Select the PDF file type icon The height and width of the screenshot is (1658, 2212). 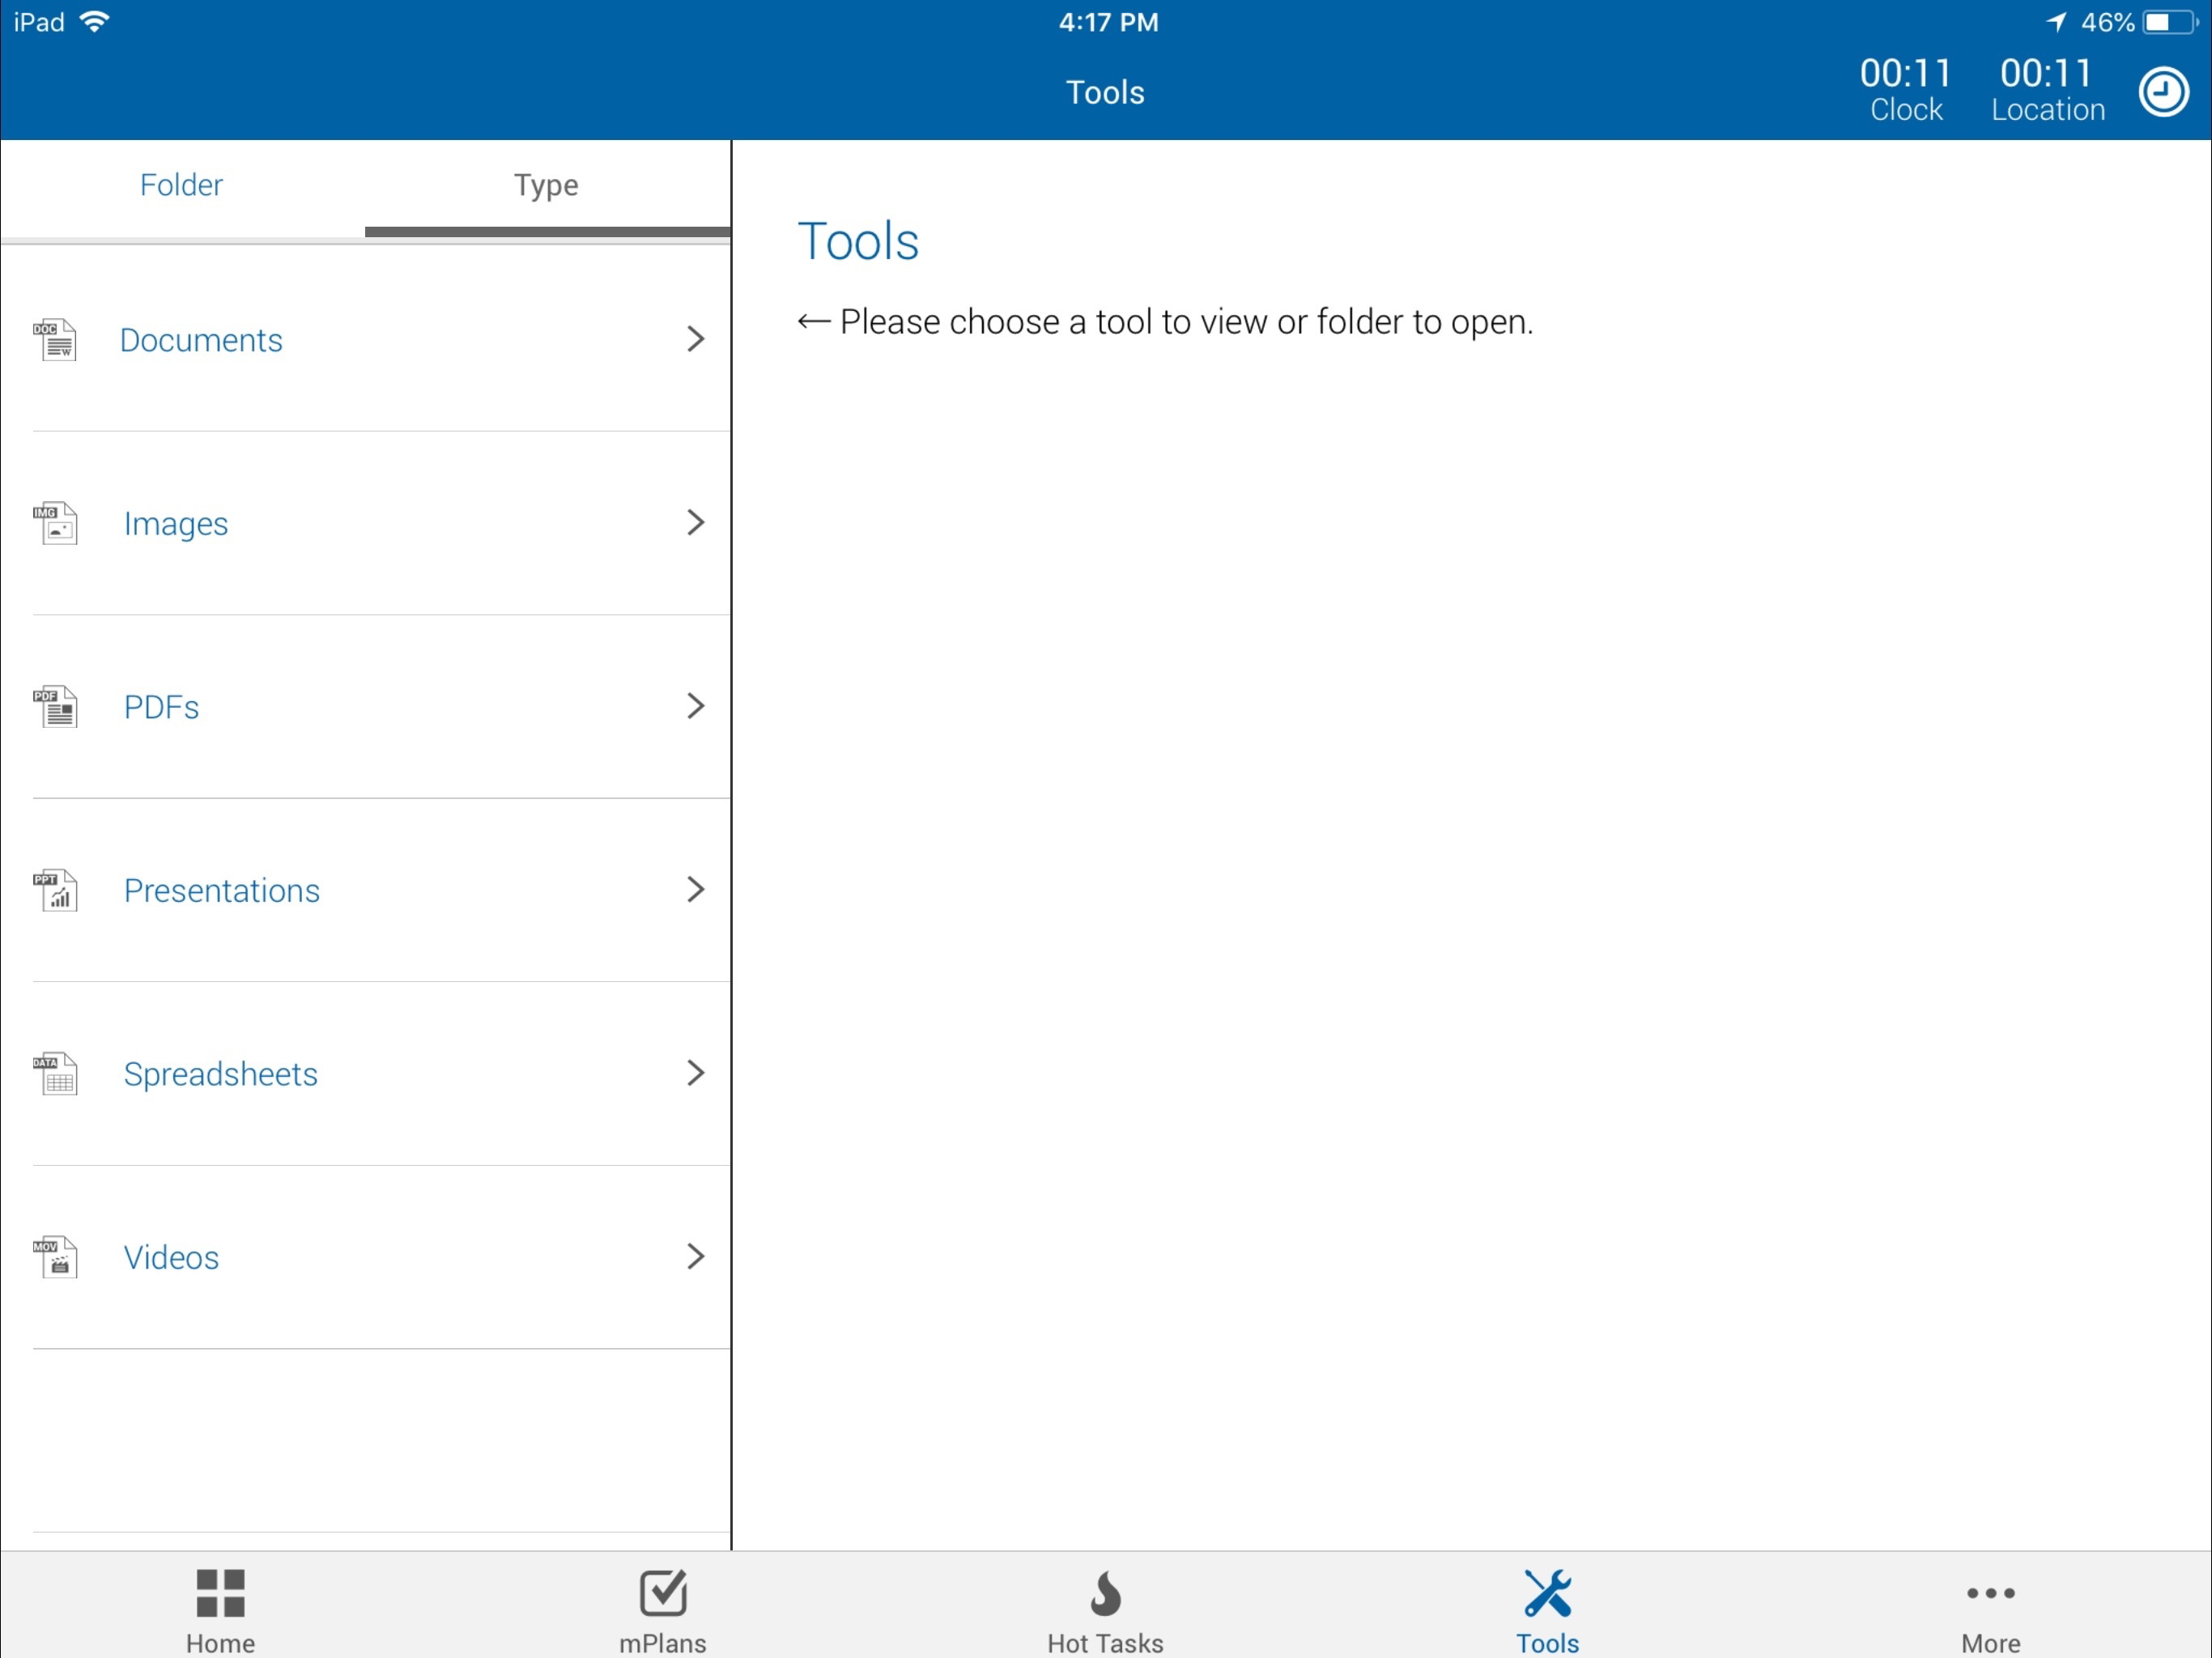point(55,706)
